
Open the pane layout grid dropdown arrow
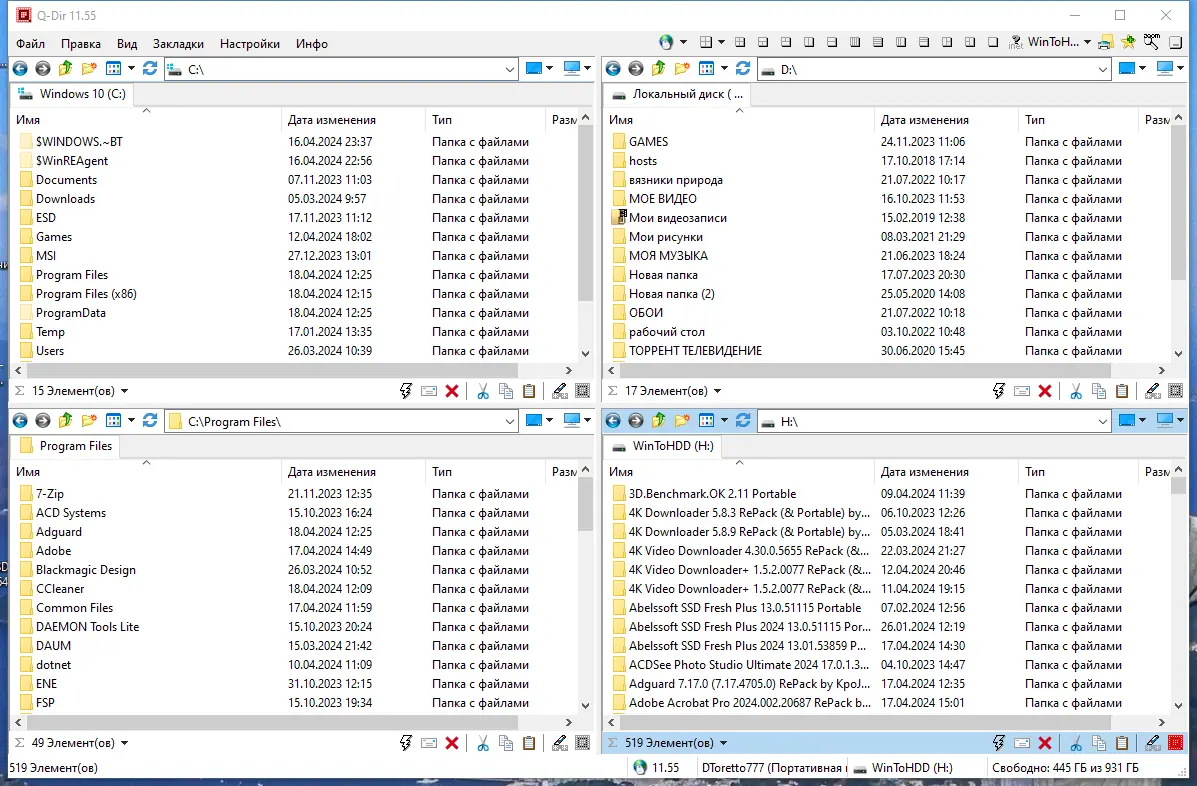[x=721, y=43]
